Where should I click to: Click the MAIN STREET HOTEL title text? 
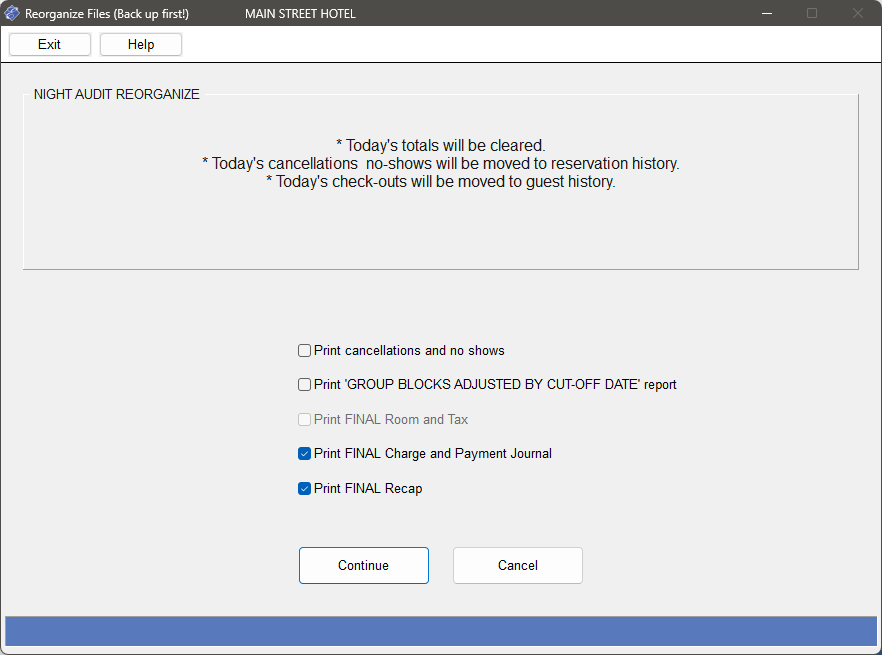300,14
